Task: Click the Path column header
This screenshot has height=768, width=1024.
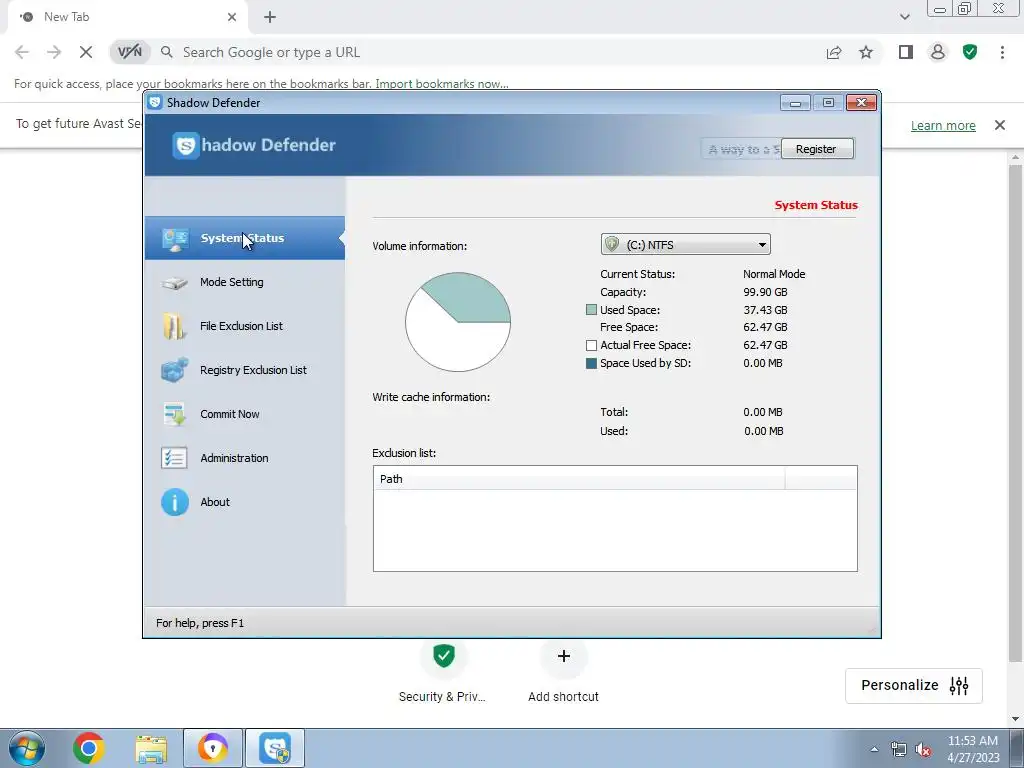Action: coord(579,479)
